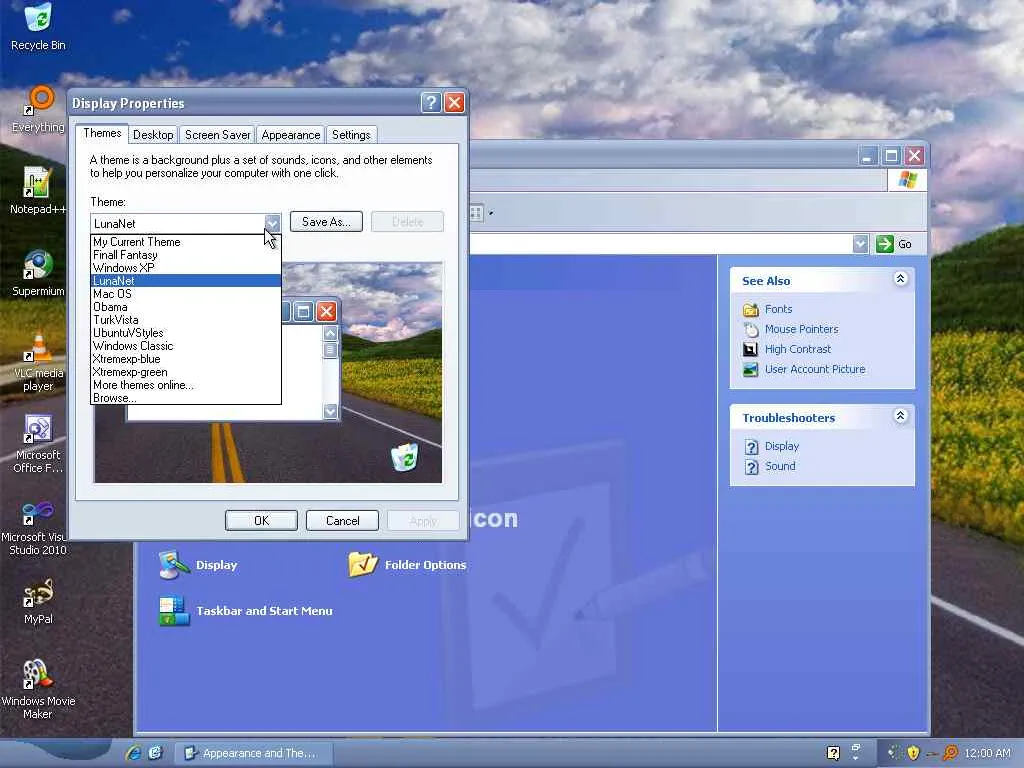Click the taskbar clock showing 12:00 AM
This screenshot has height=768, width=1024.
tap(987, 753)
